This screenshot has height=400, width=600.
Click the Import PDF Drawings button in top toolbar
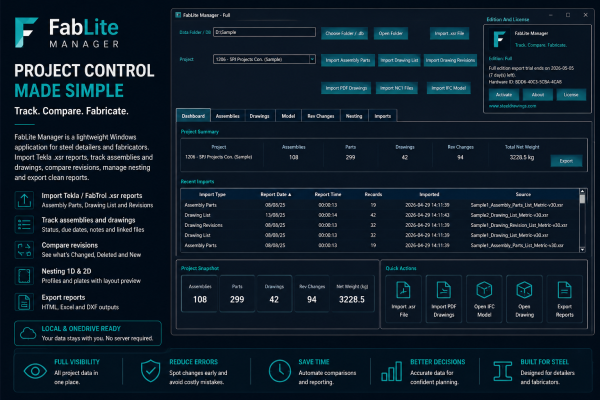[346, 88]
